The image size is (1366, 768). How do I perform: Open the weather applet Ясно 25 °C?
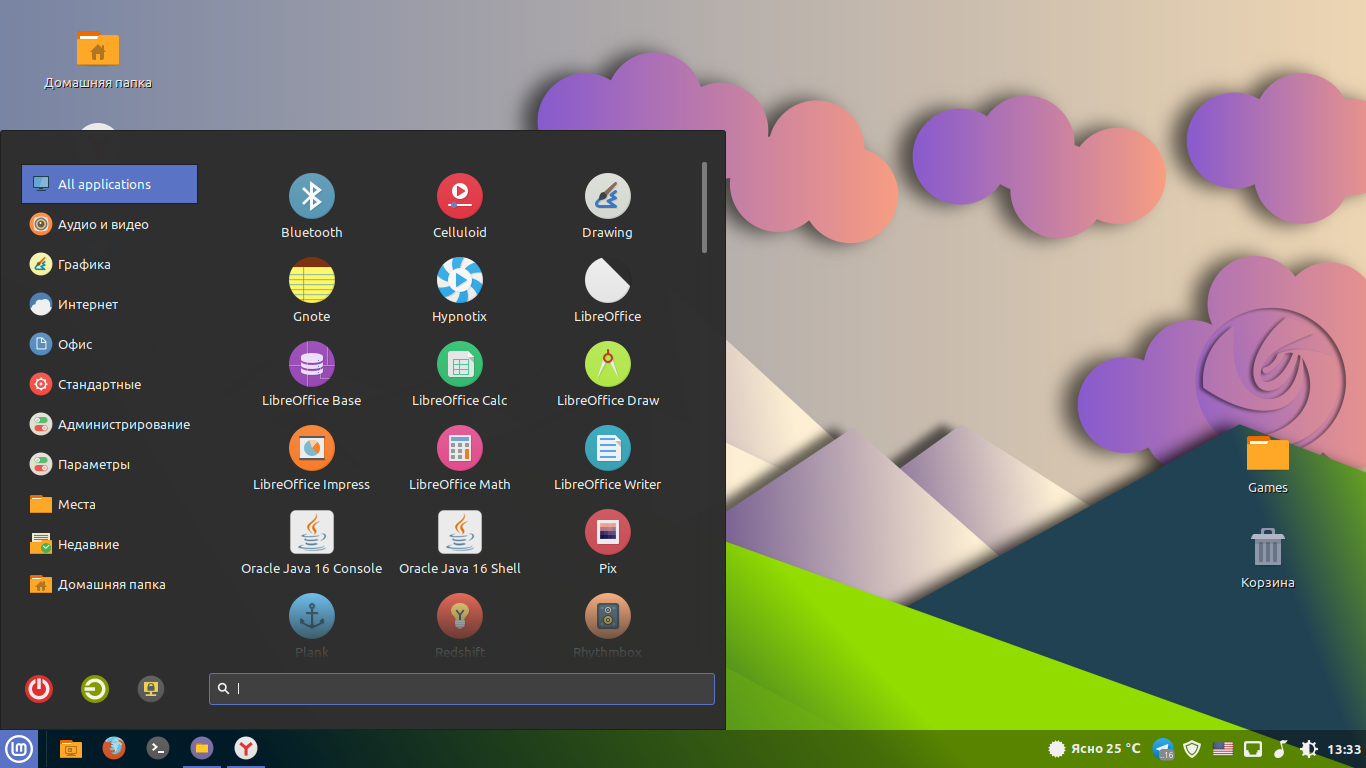(1094, 748)
